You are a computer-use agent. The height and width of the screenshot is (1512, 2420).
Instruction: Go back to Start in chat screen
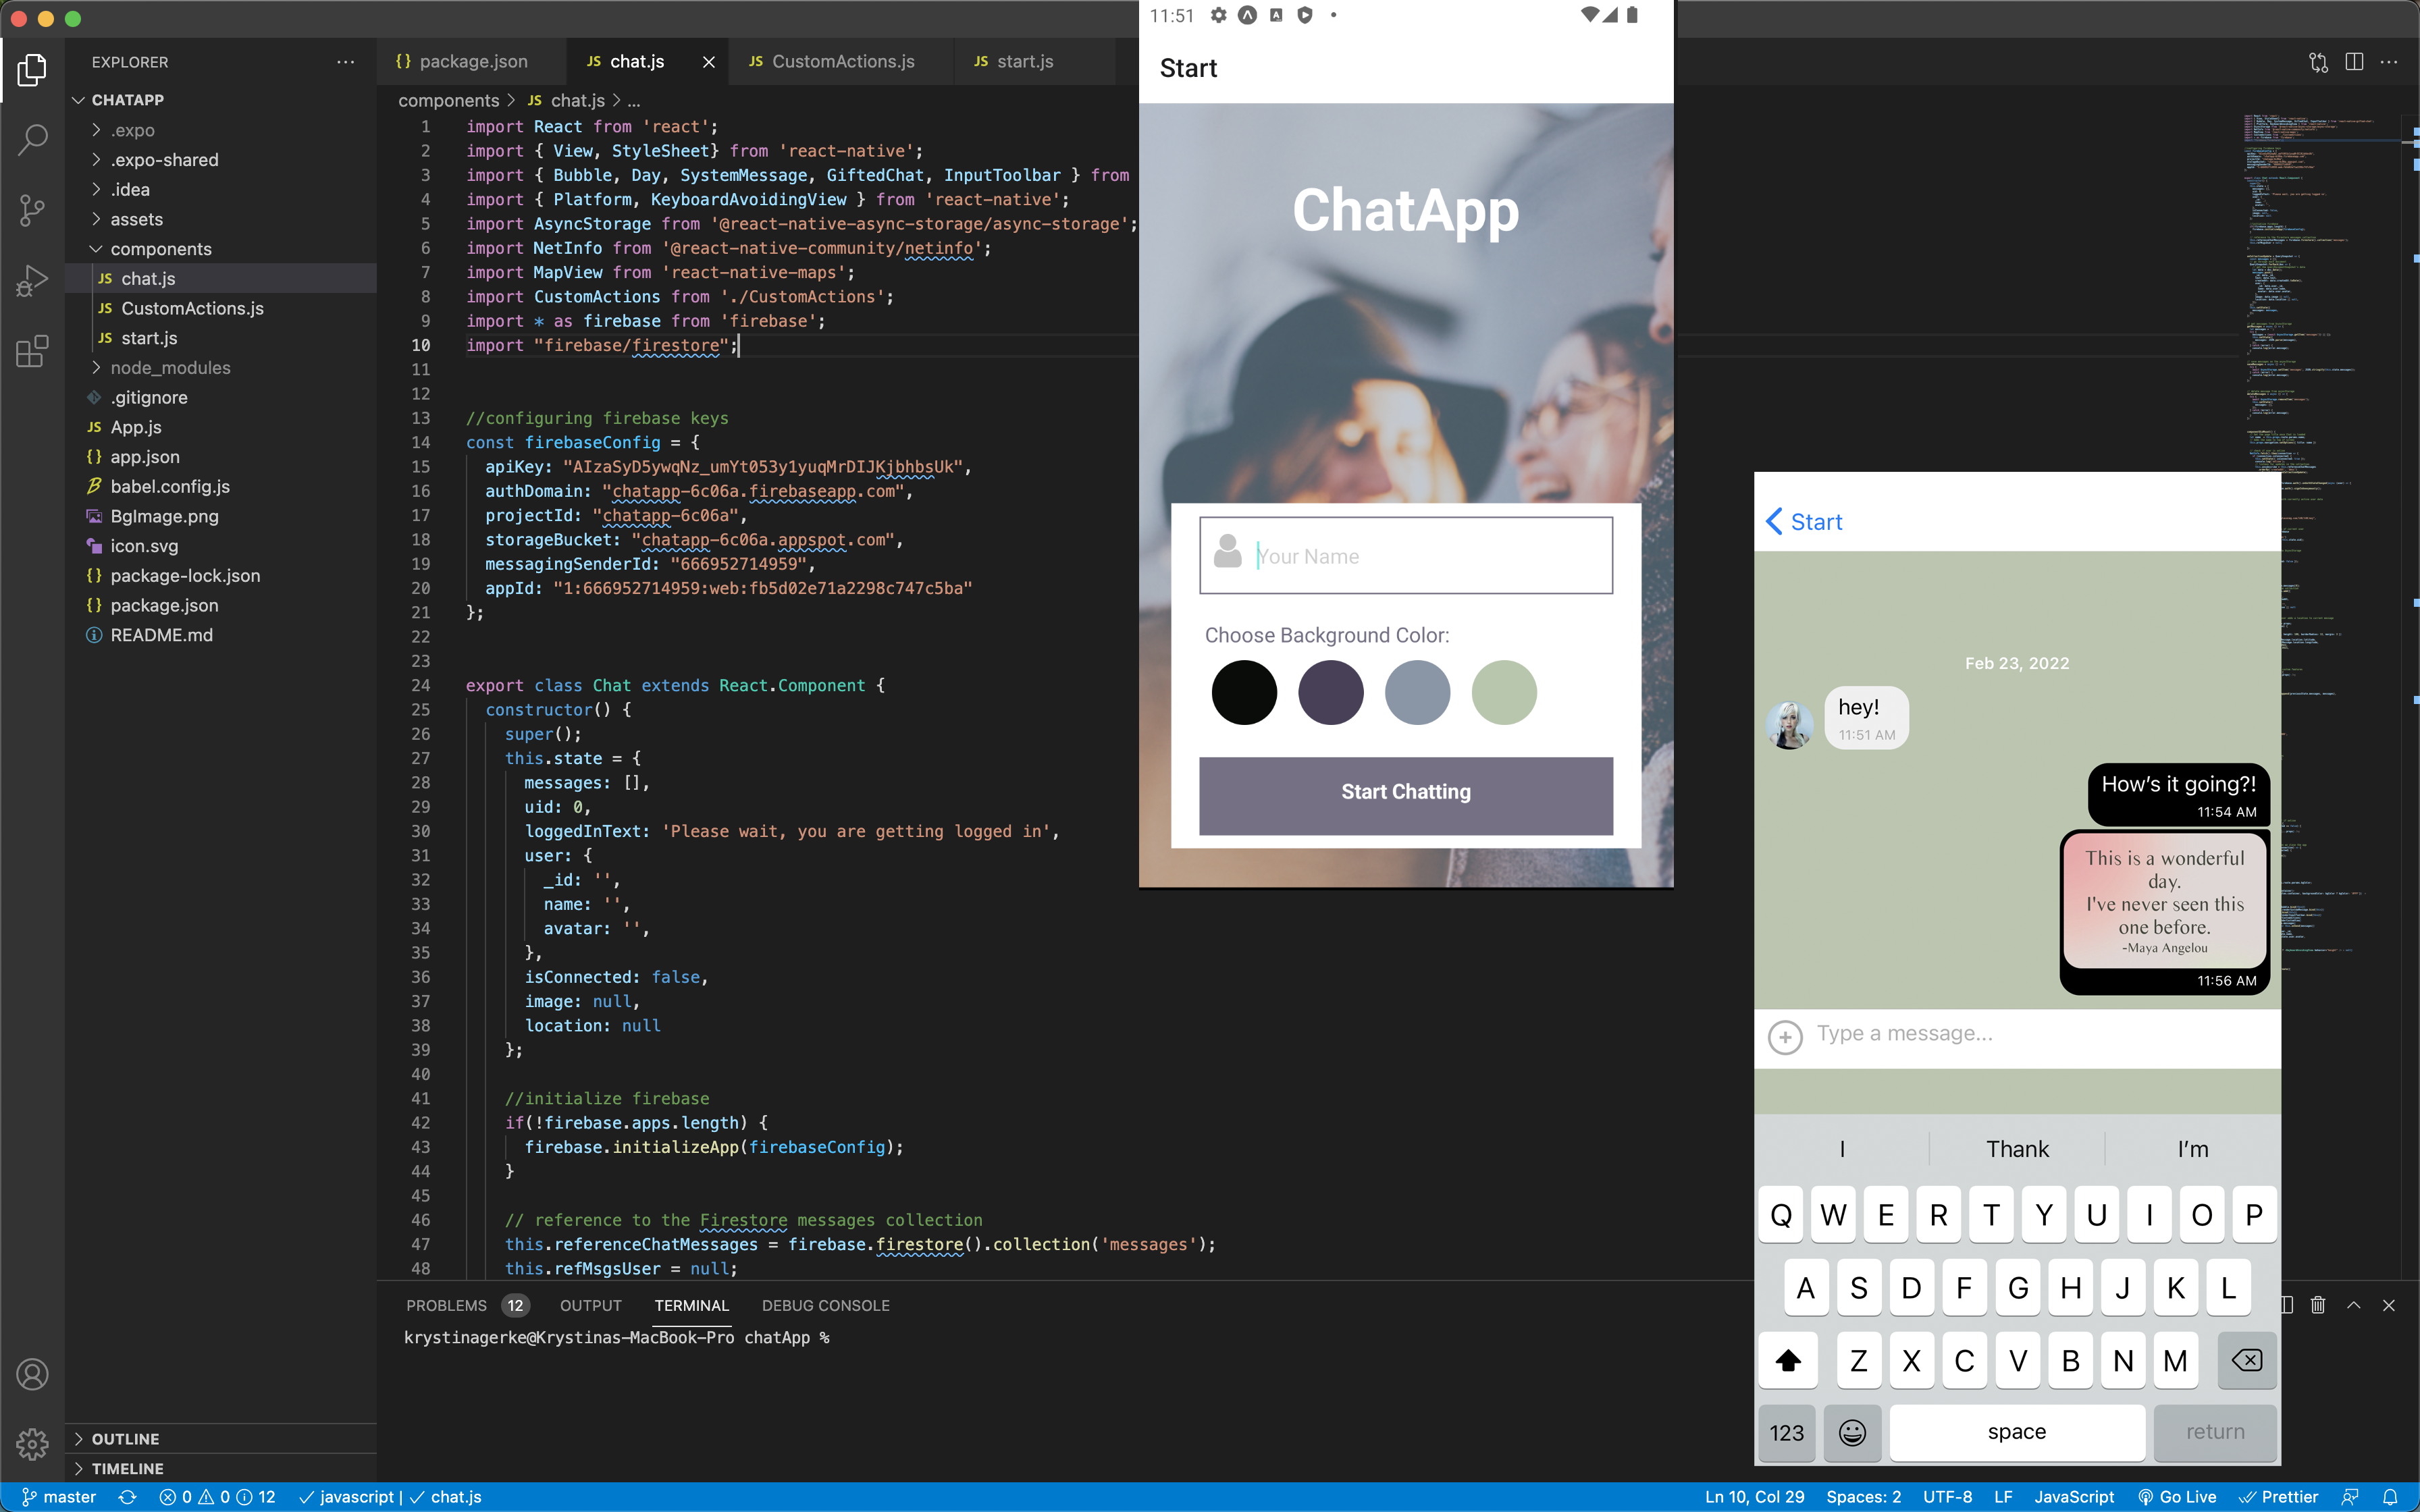1804,522
